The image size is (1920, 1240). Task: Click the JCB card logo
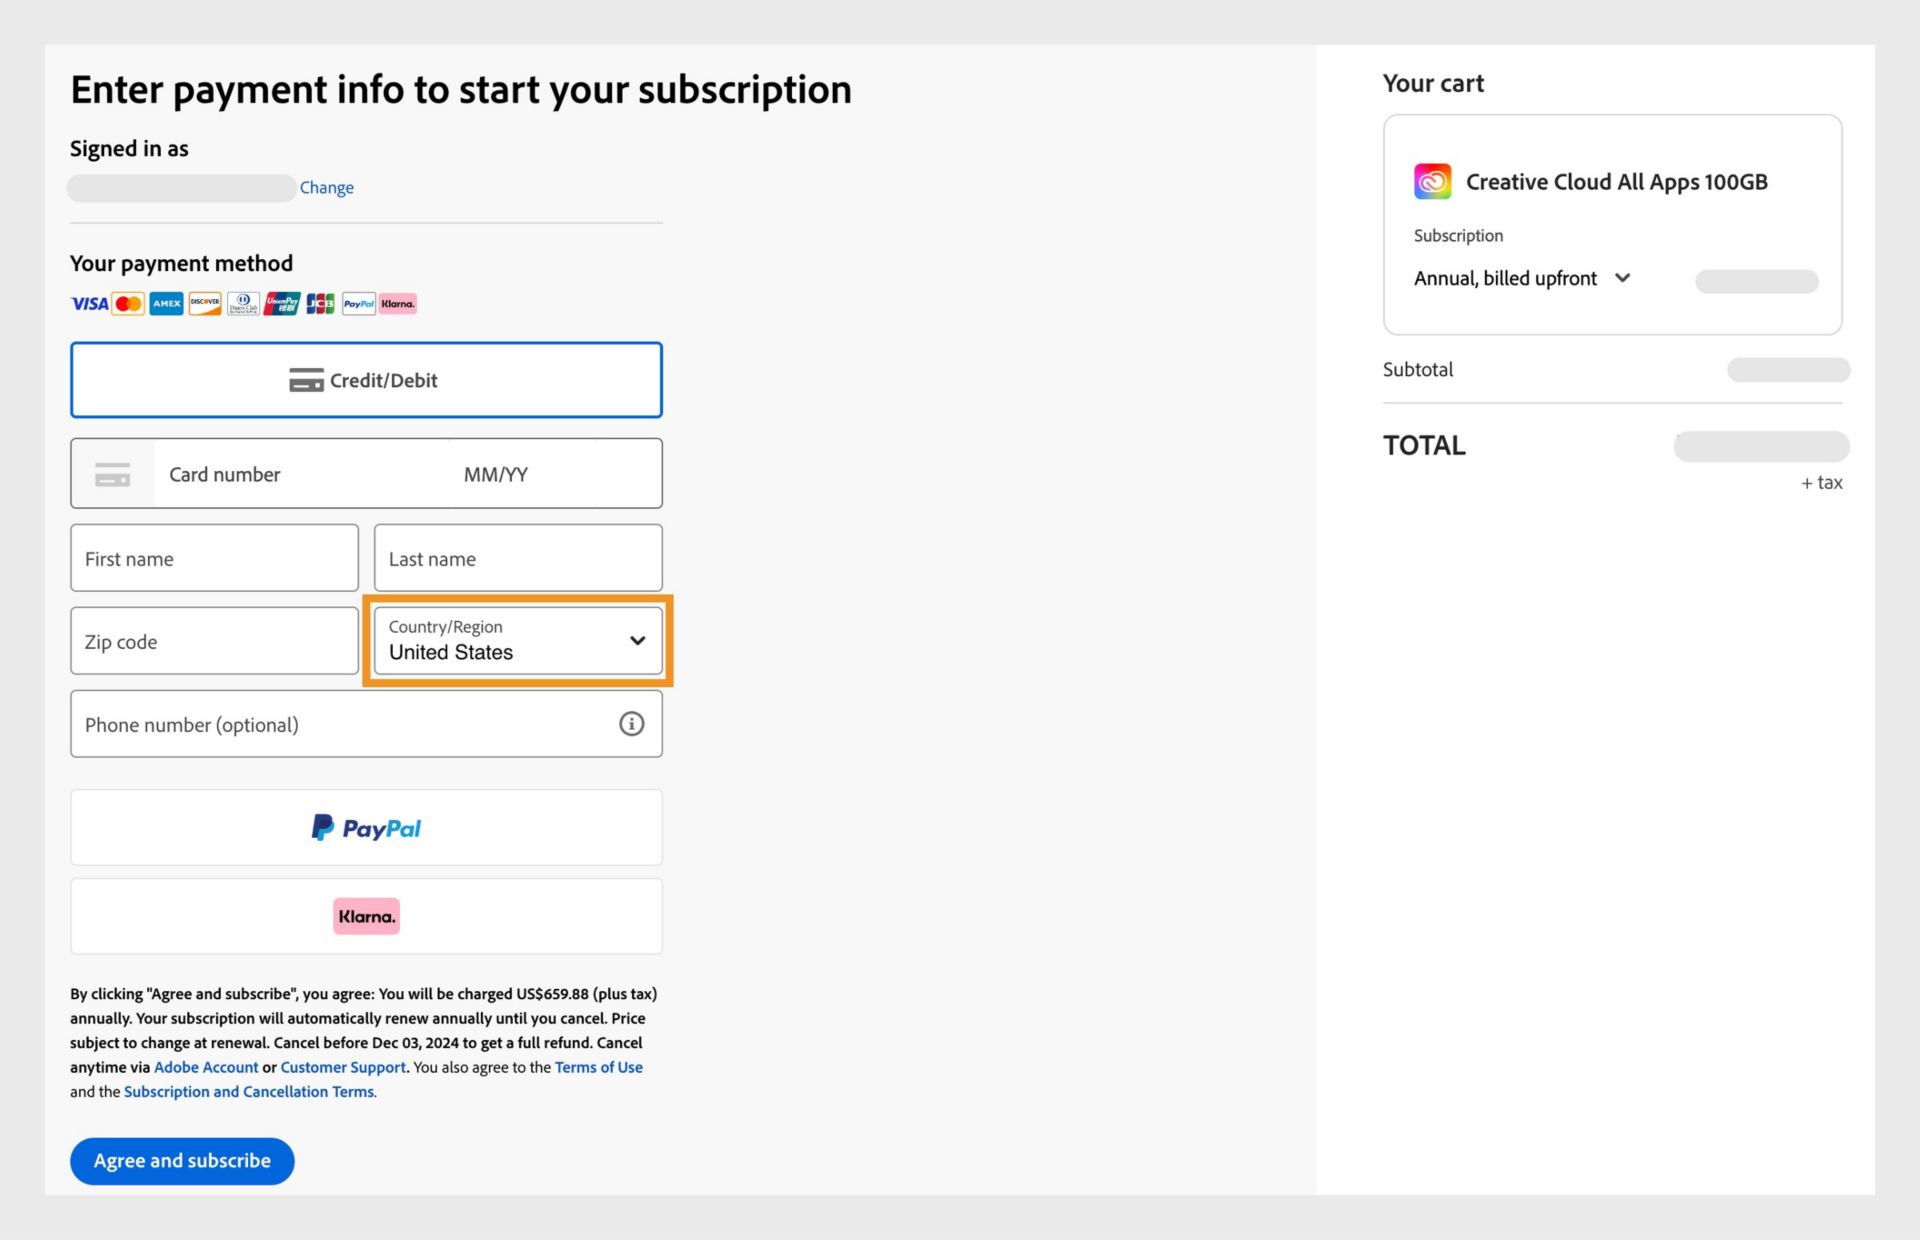pyautogui.click(x=320, y=303)
